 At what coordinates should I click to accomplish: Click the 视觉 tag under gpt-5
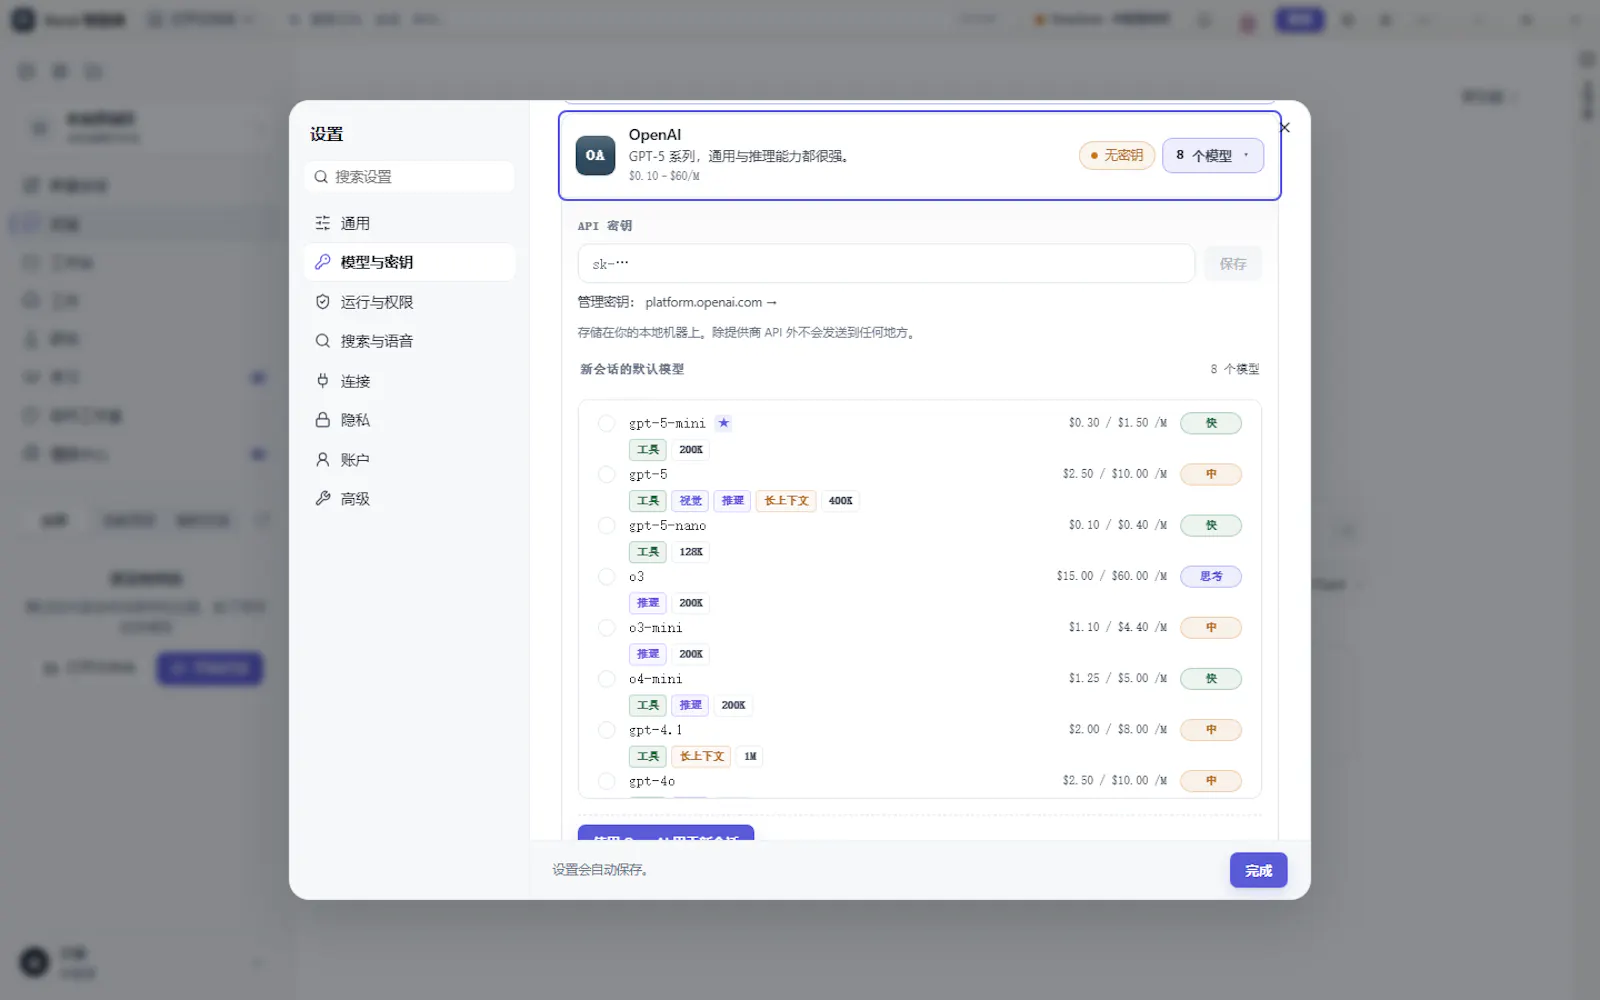pyautogui.click(x=690, y=501)
